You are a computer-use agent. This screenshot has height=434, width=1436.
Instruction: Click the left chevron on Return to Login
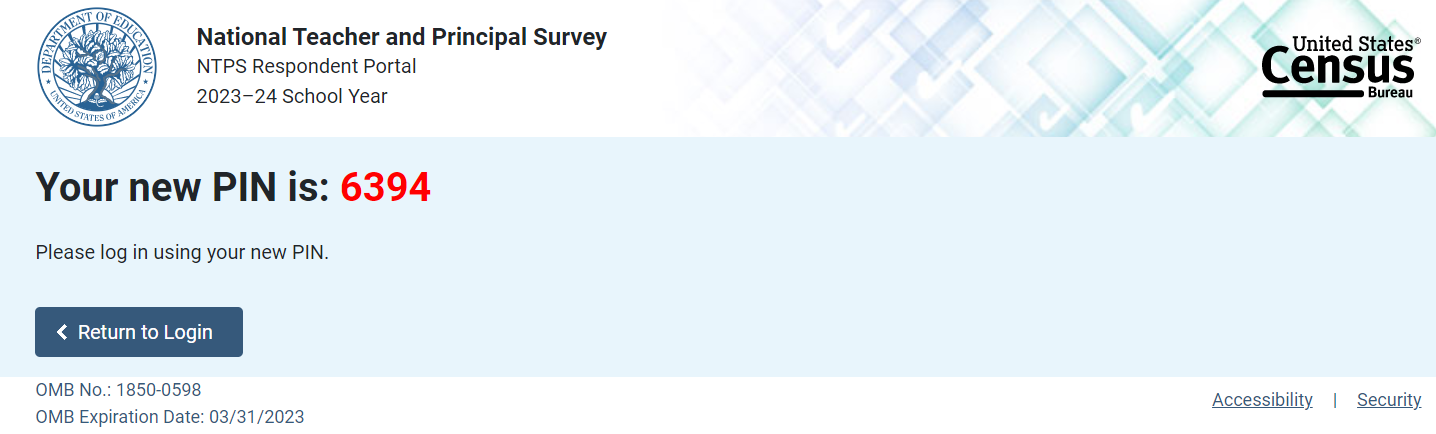point(62,332)
